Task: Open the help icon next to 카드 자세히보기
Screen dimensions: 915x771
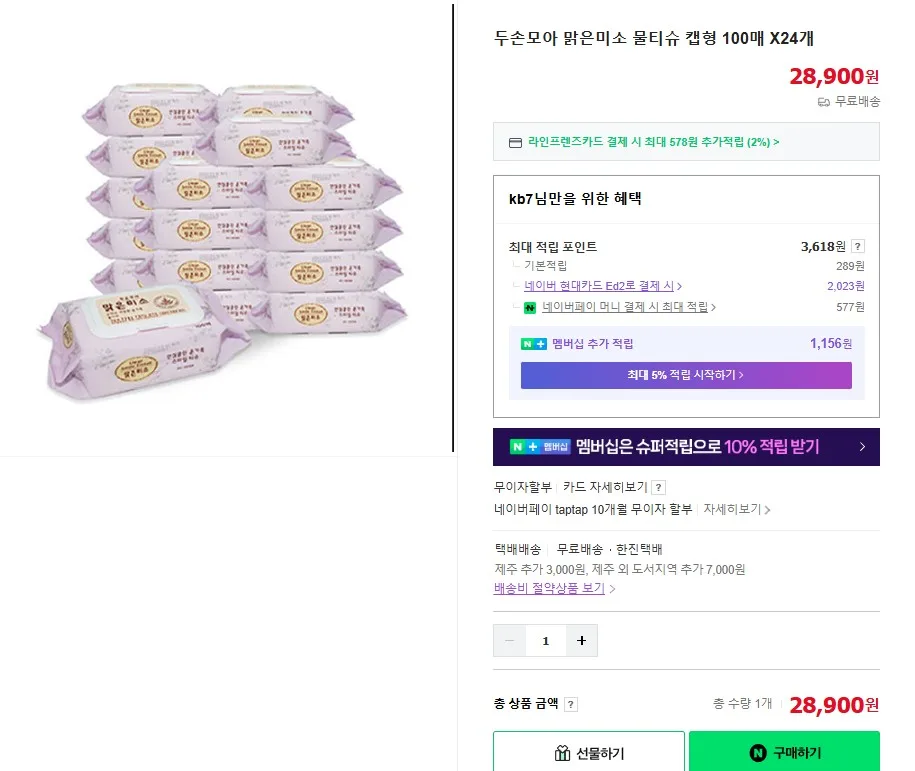Action: (x=659, y=487)
